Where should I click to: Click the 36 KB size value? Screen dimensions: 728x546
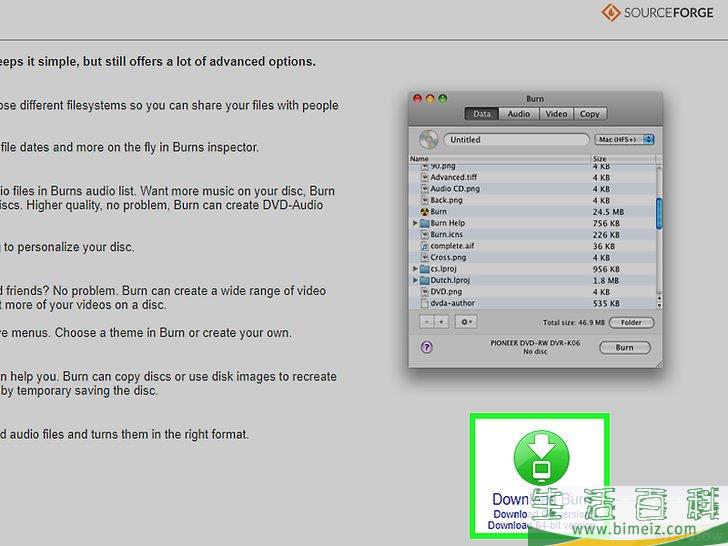coord(604,246)
